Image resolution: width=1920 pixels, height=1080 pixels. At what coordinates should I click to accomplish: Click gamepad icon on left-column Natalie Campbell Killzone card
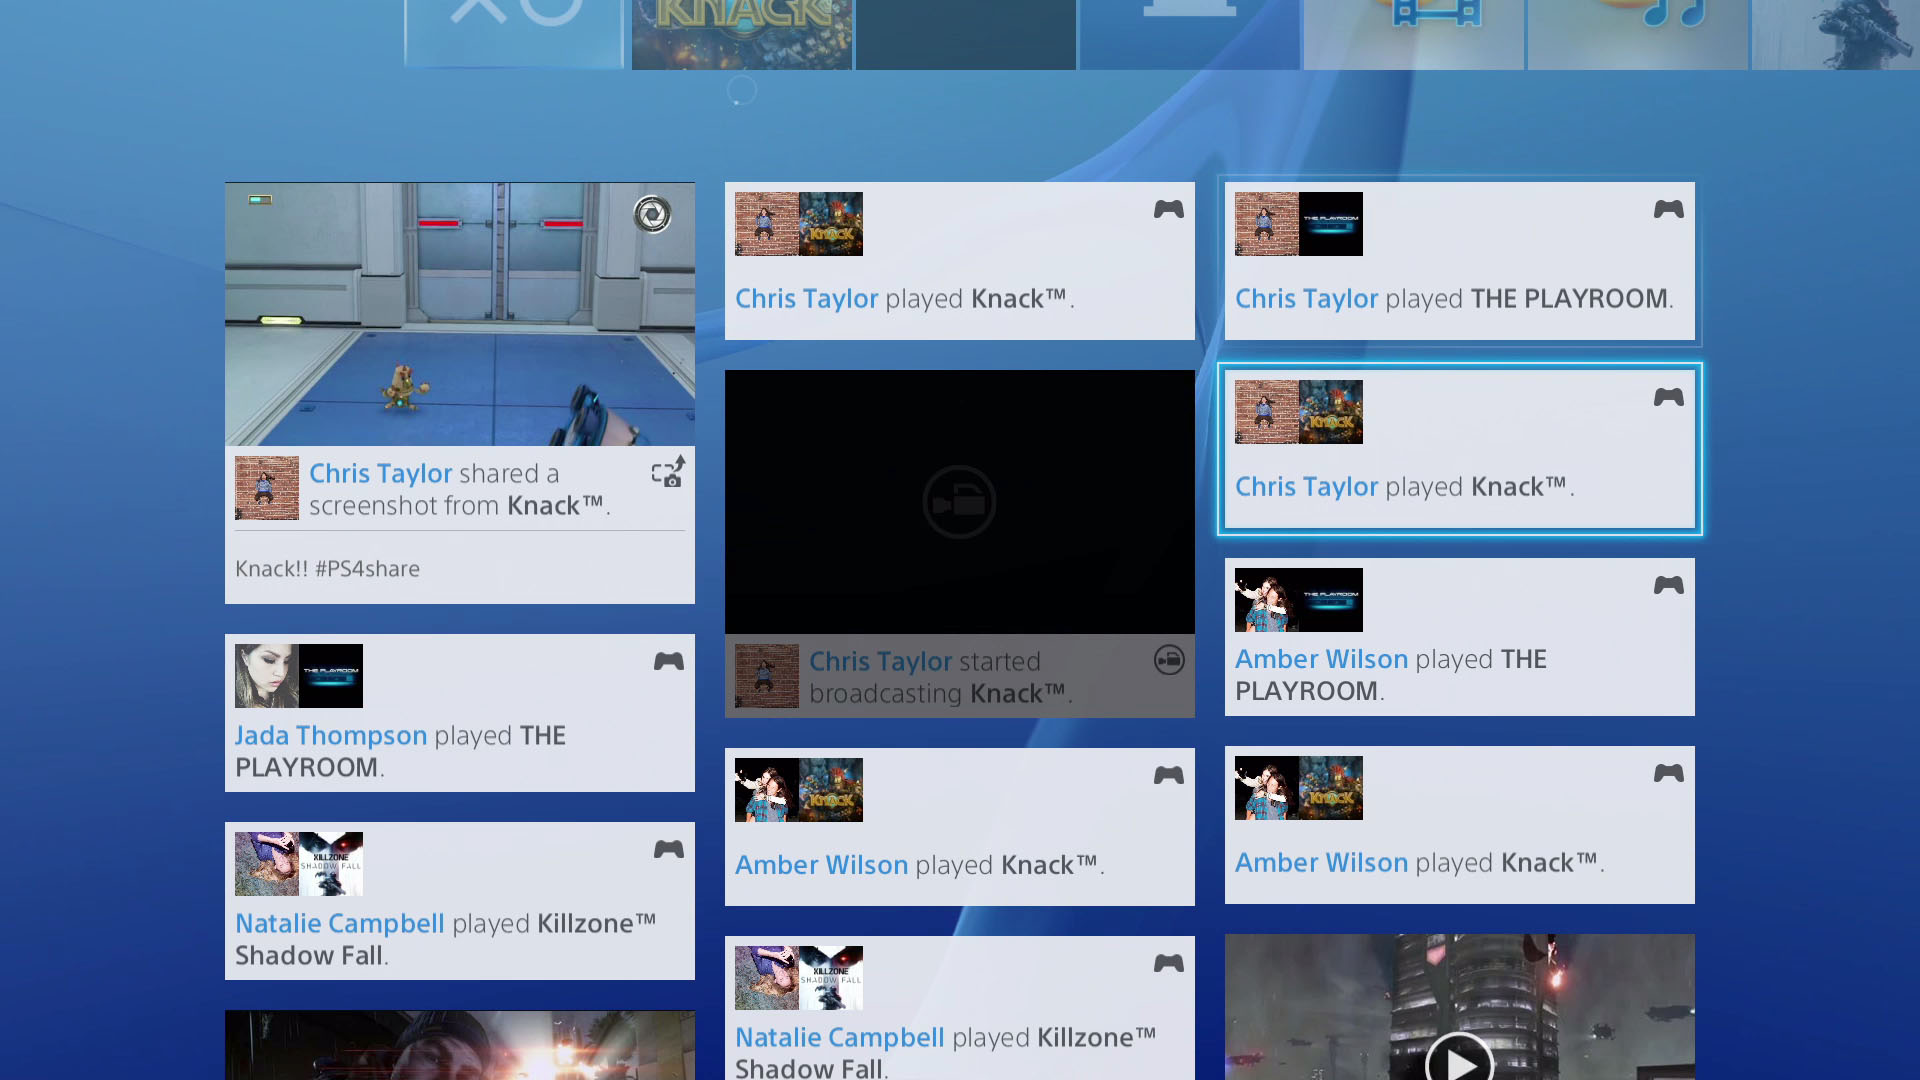click(669, 849)
